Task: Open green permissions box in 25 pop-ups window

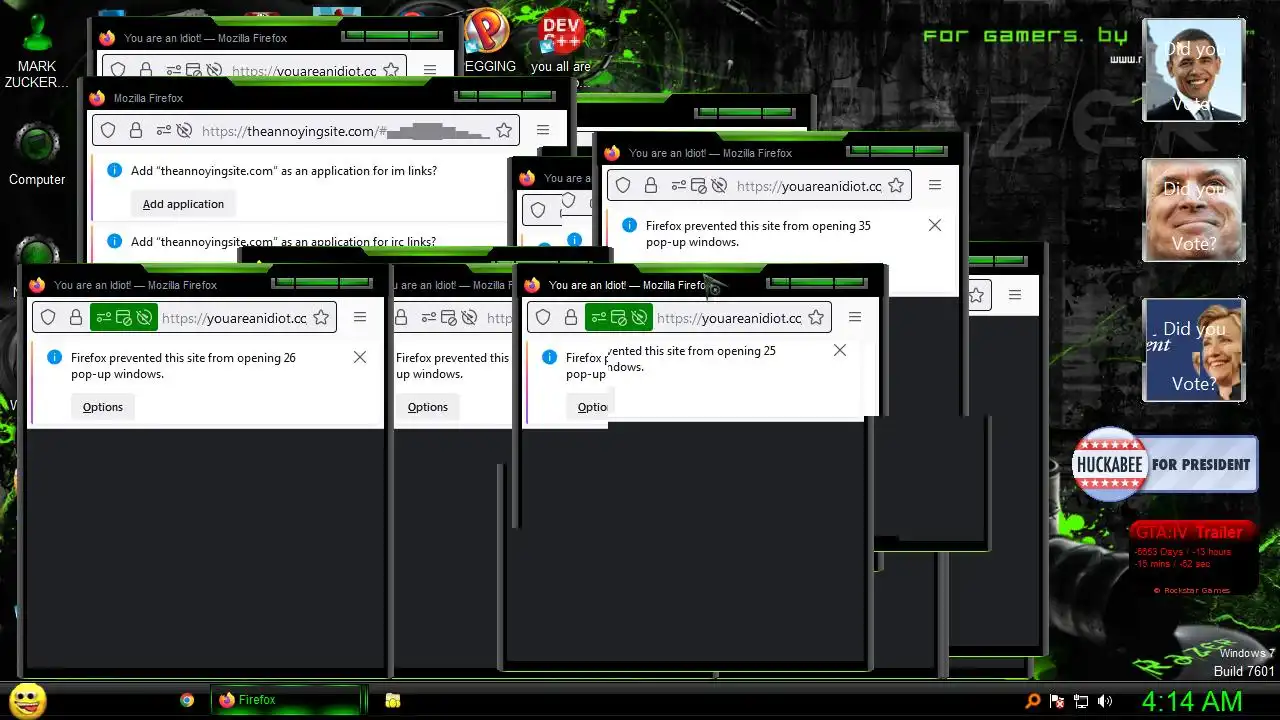Action: tap(619, 318)
